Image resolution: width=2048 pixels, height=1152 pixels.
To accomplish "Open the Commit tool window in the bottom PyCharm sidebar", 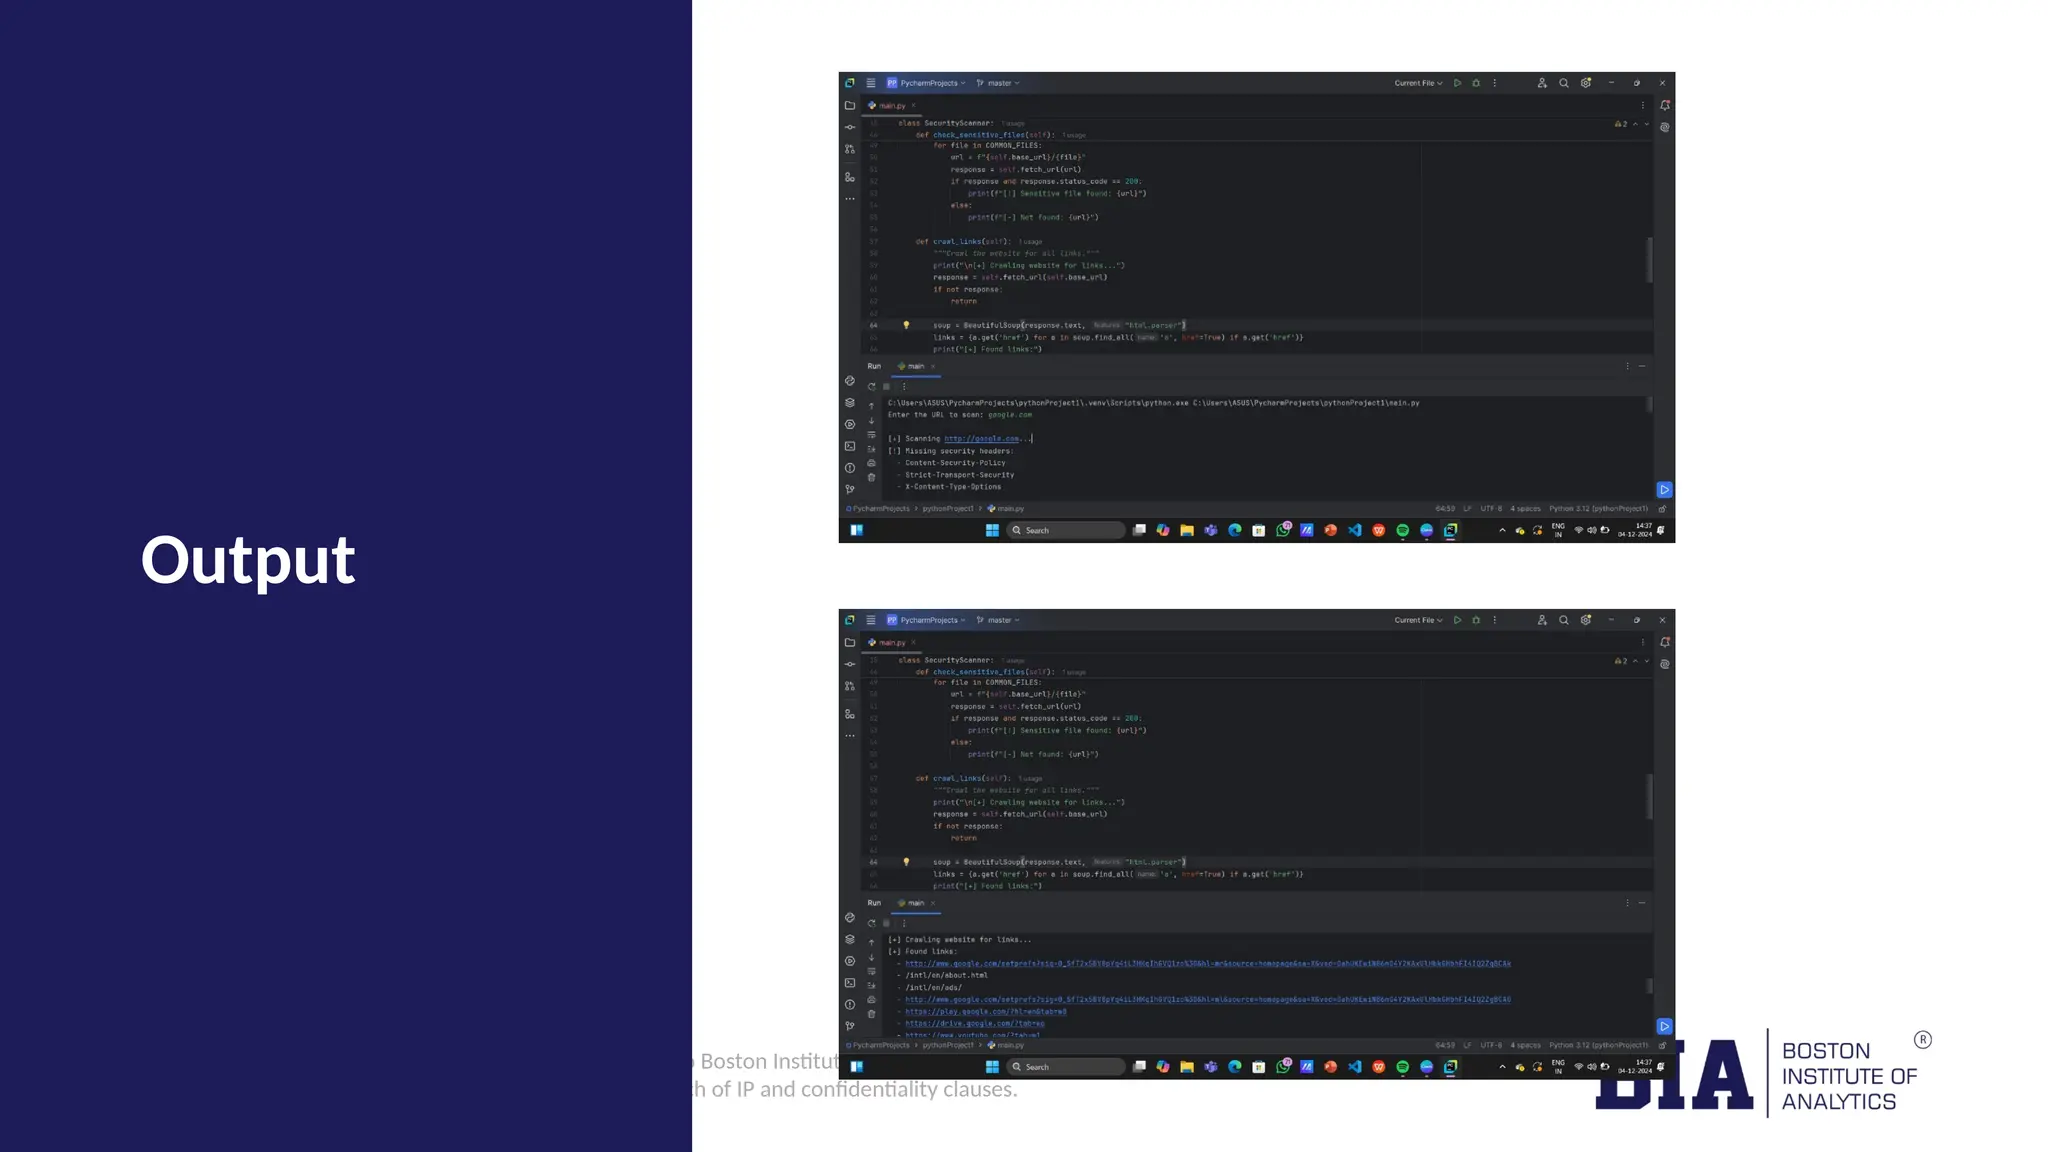I will 850,664.
